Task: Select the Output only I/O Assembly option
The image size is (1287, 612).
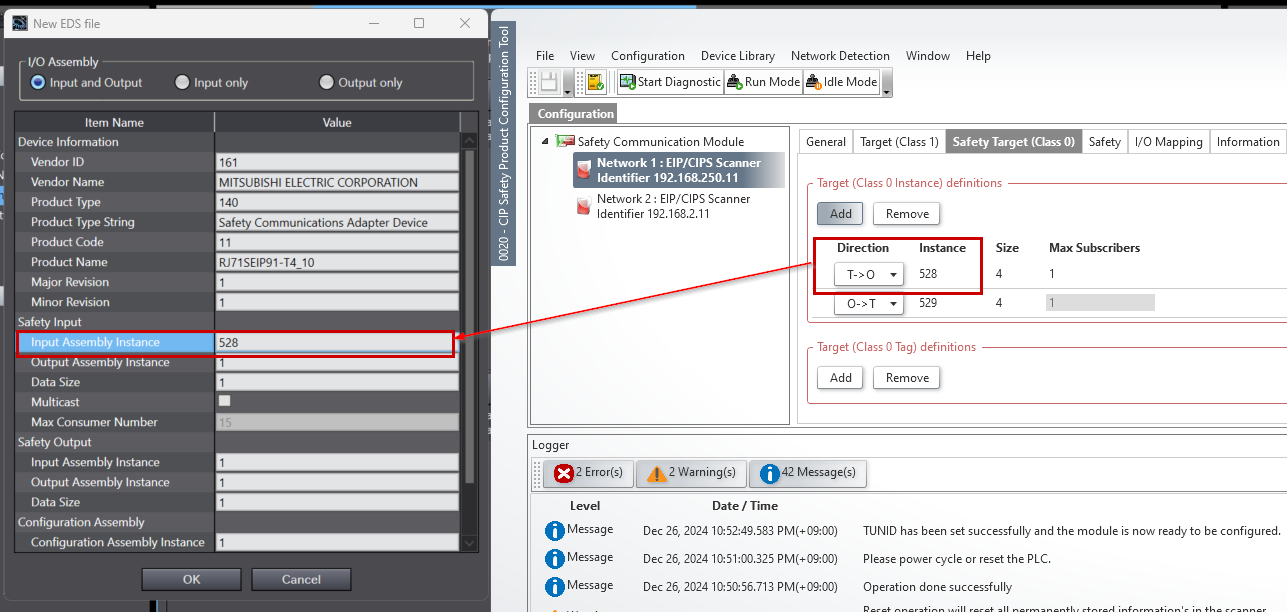Action: click(x=360, y=83)
